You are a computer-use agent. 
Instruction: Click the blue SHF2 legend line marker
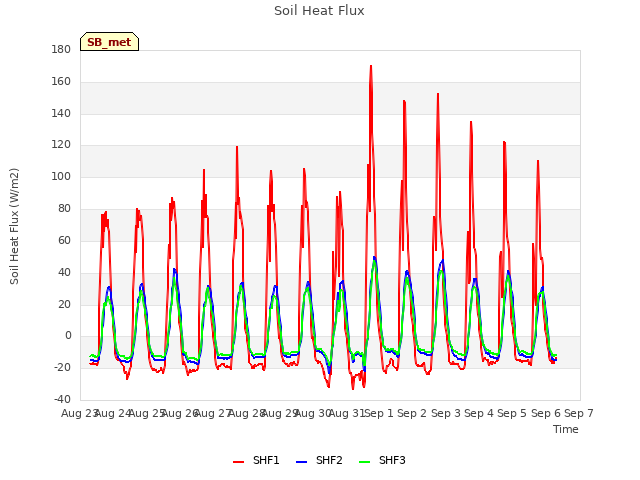click(x=301, y=462)
